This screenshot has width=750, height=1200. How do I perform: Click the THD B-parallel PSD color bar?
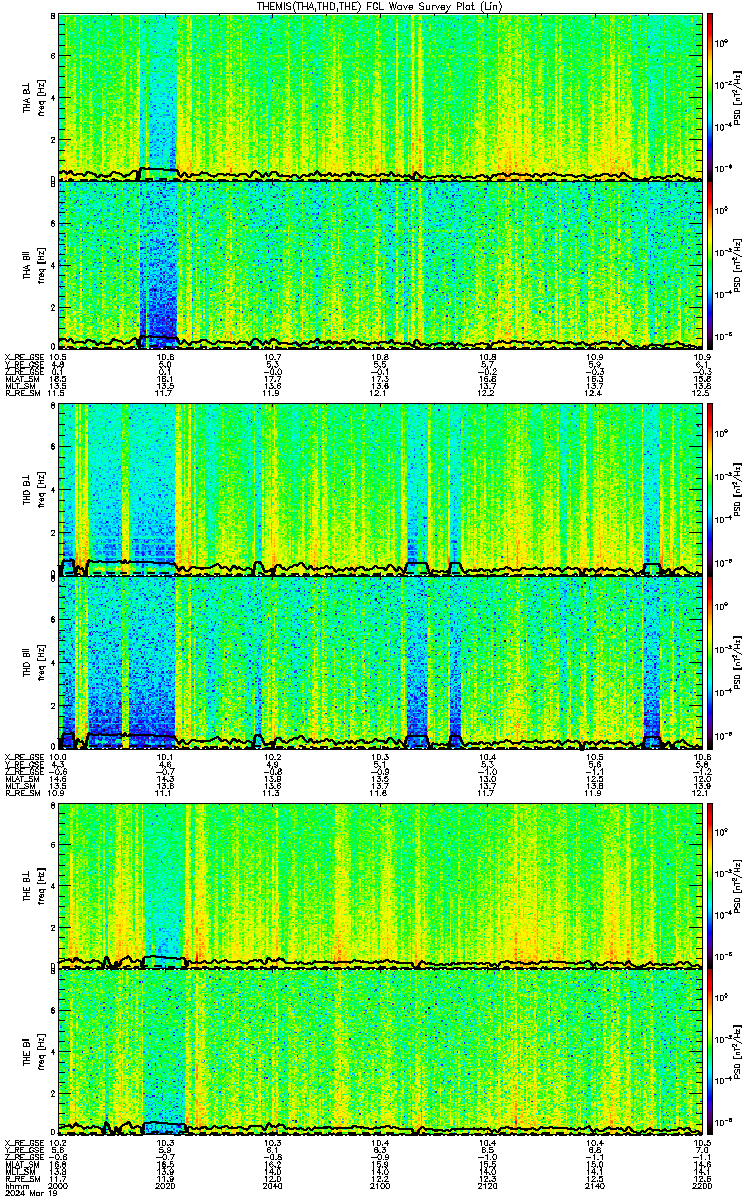click(710, 663)
